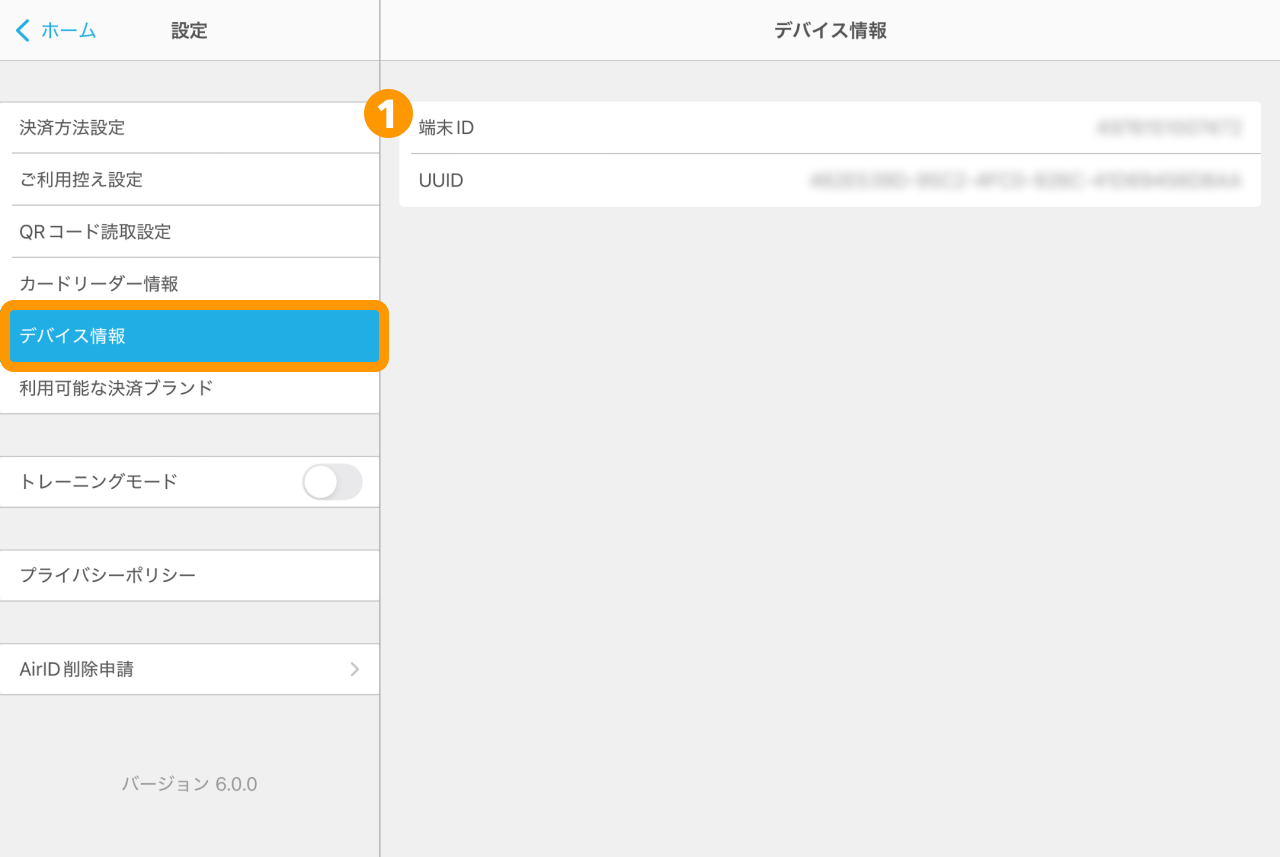Image resolution: width=1280 pixels, height=857 pixels.
Task: Click the AirID削除申請 label
Action: [x=77, y=669]
